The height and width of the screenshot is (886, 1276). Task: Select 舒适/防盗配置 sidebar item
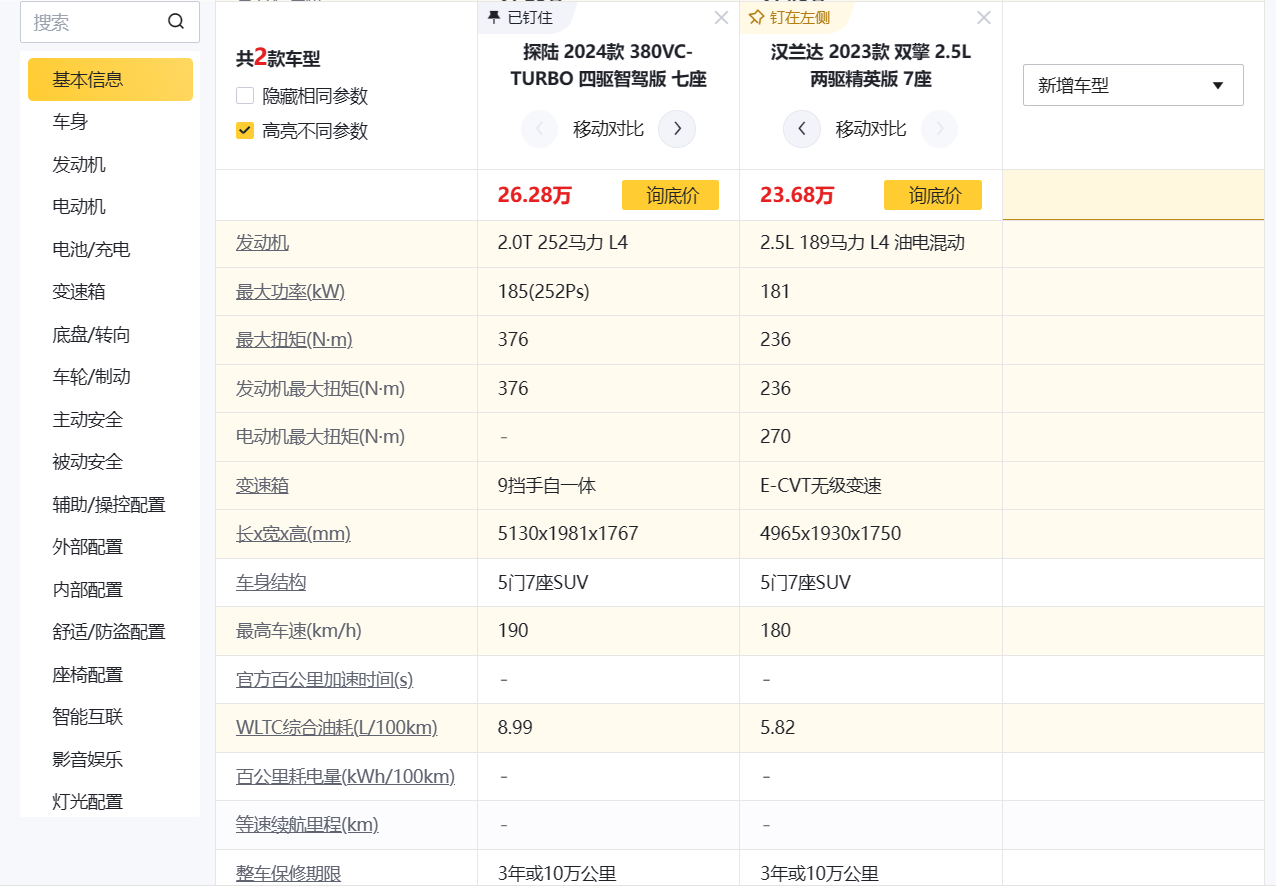tap(109, 632)
